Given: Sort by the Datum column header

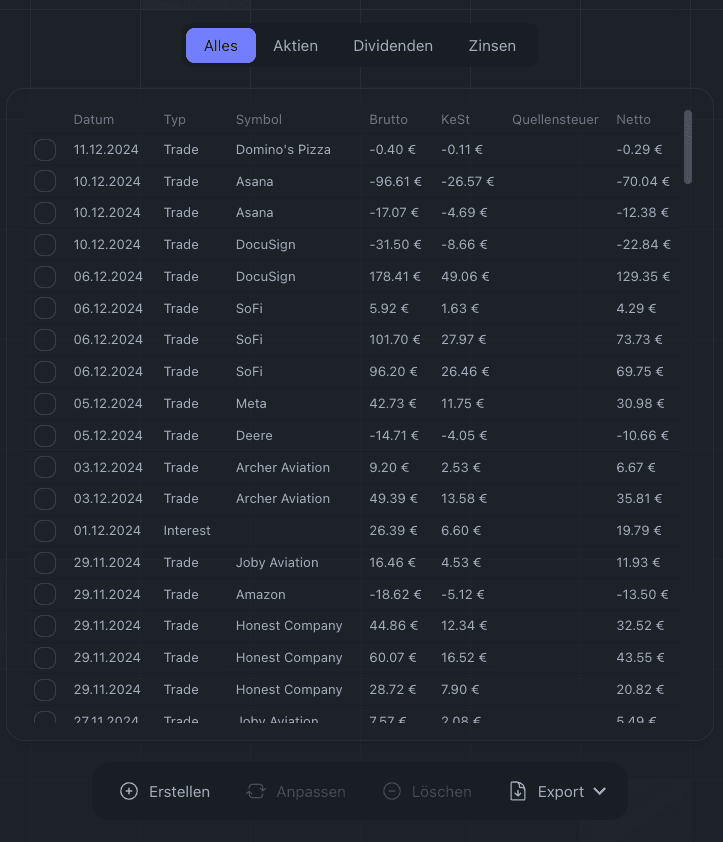Looking at the screenshot, I should pos(93,120).
